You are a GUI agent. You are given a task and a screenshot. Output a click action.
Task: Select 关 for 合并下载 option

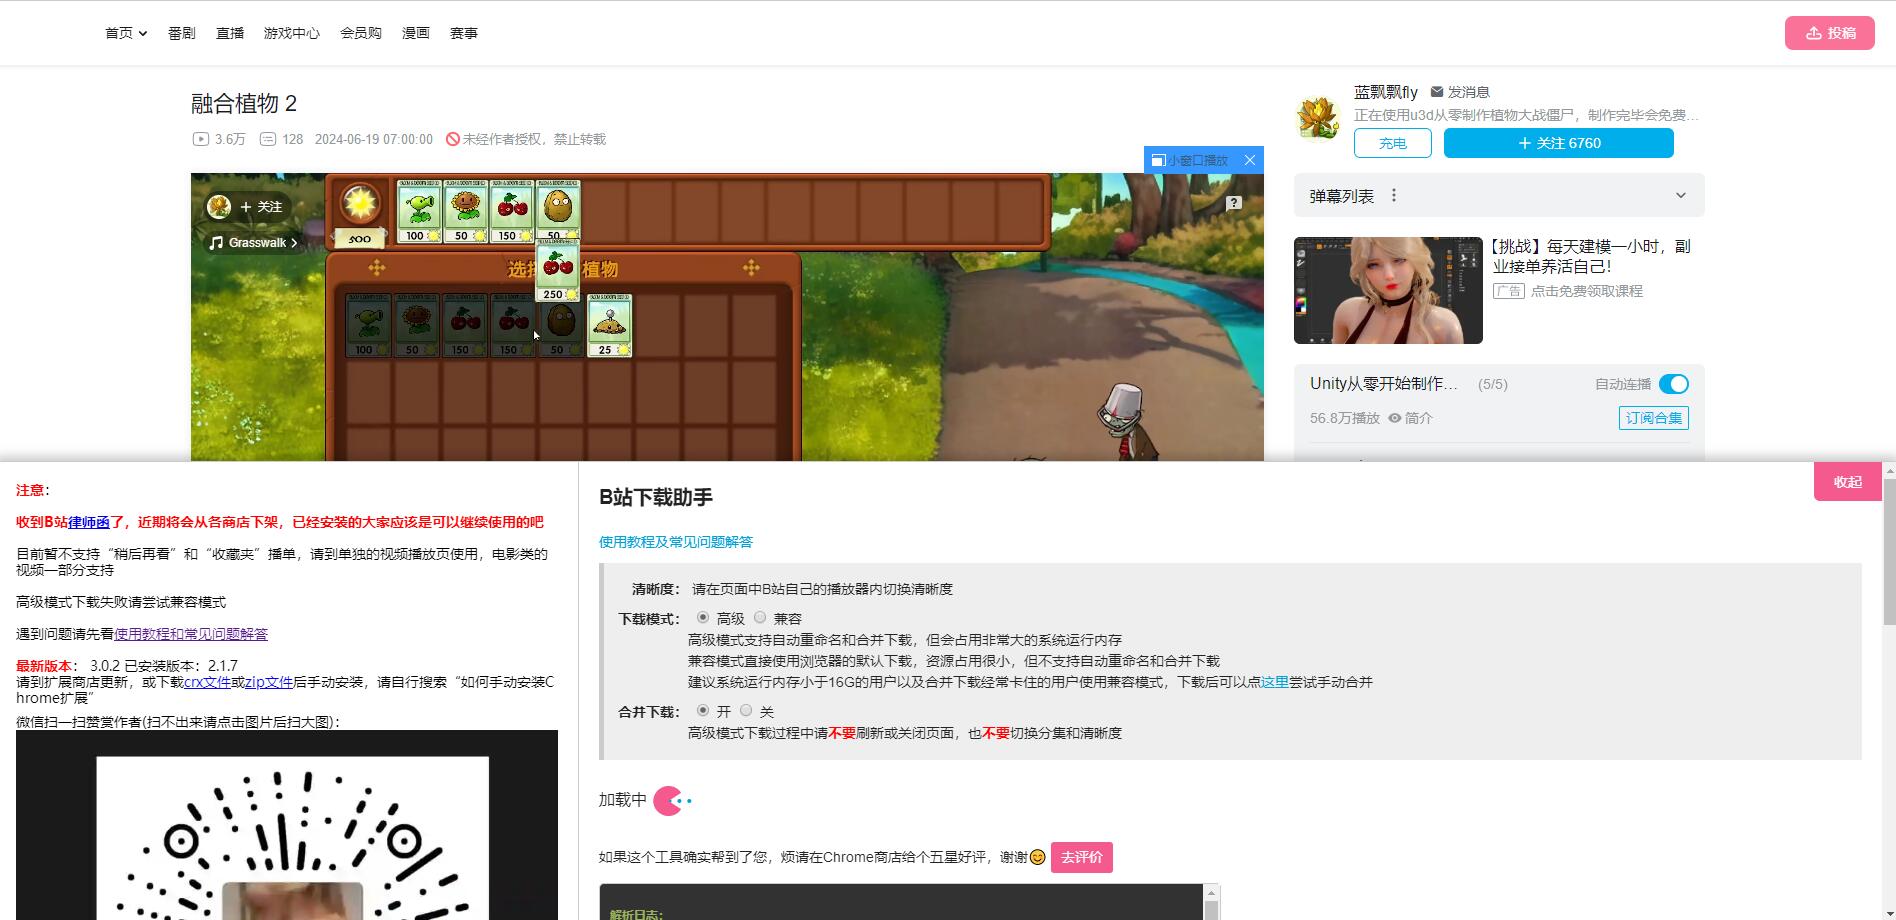click(x=746, y=711)
